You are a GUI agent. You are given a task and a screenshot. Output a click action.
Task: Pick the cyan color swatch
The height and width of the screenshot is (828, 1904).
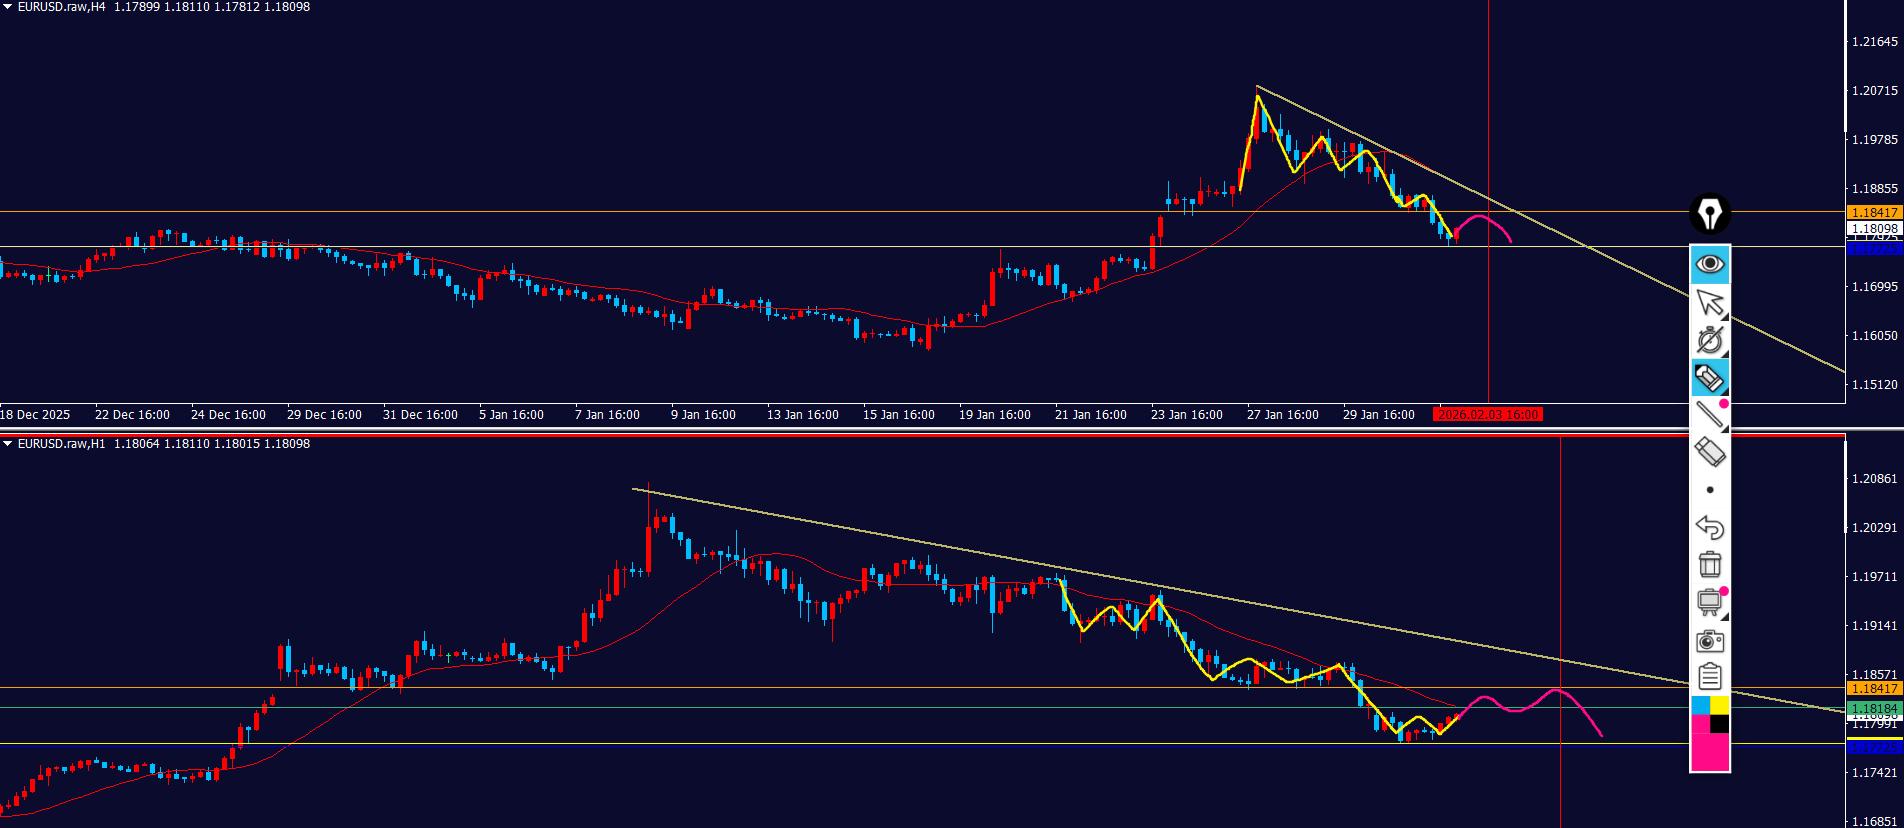pos(1700,706)
